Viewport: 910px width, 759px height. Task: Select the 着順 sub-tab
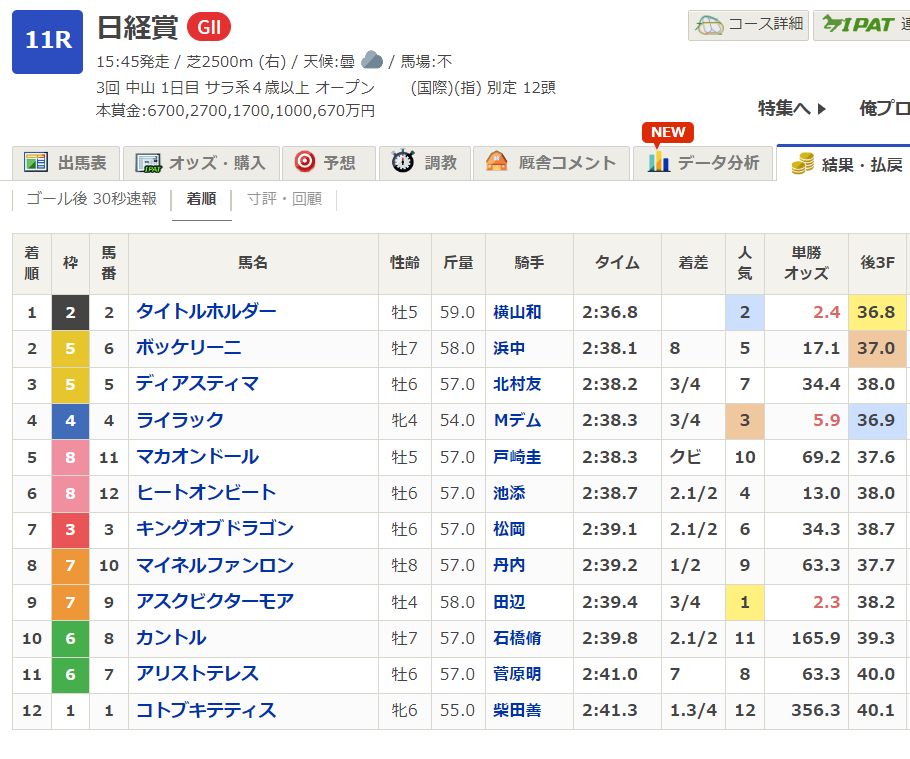201,198
